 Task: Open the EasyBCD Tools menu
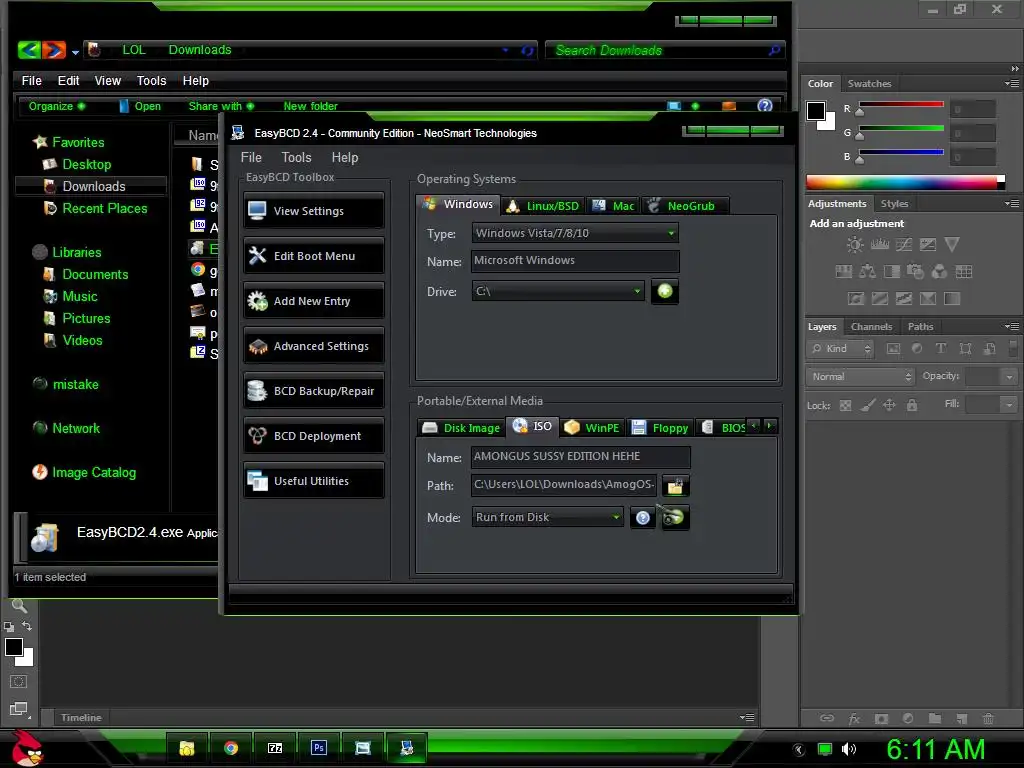click(296, 157)
